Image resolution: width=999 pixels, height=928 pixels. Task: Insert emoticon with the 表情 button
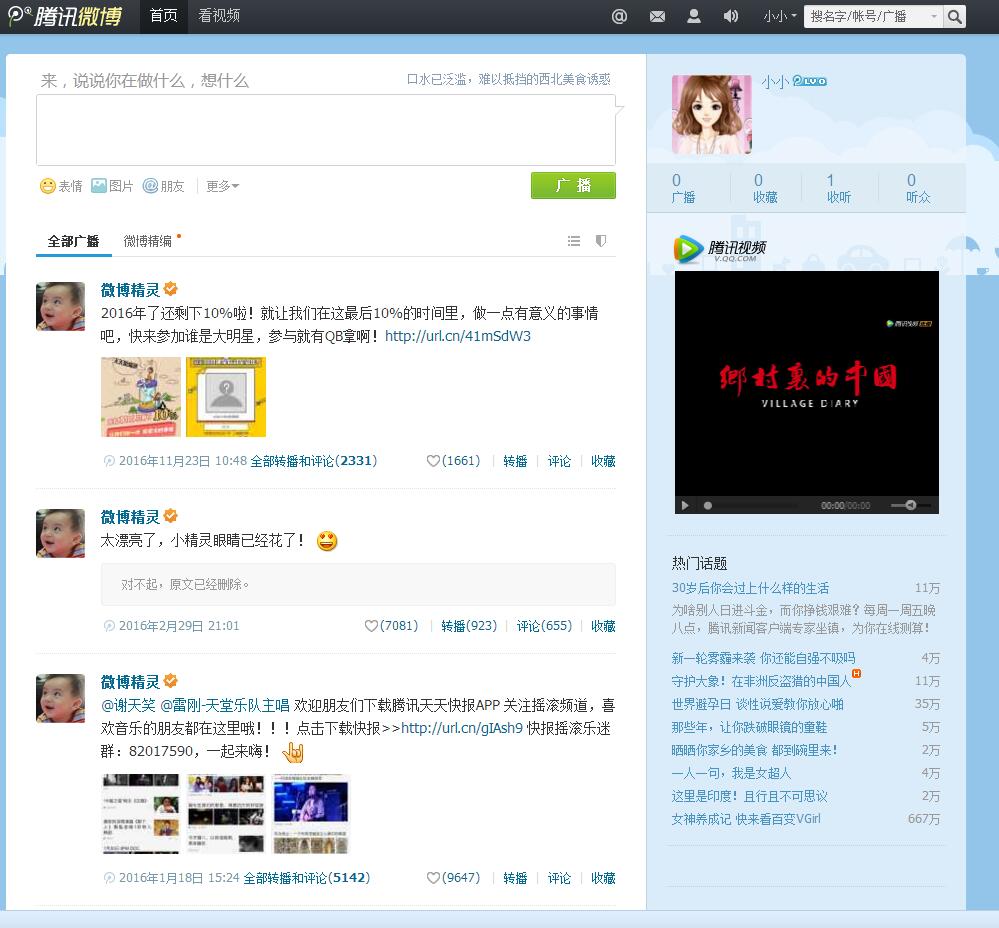click(x=61, y=186)
